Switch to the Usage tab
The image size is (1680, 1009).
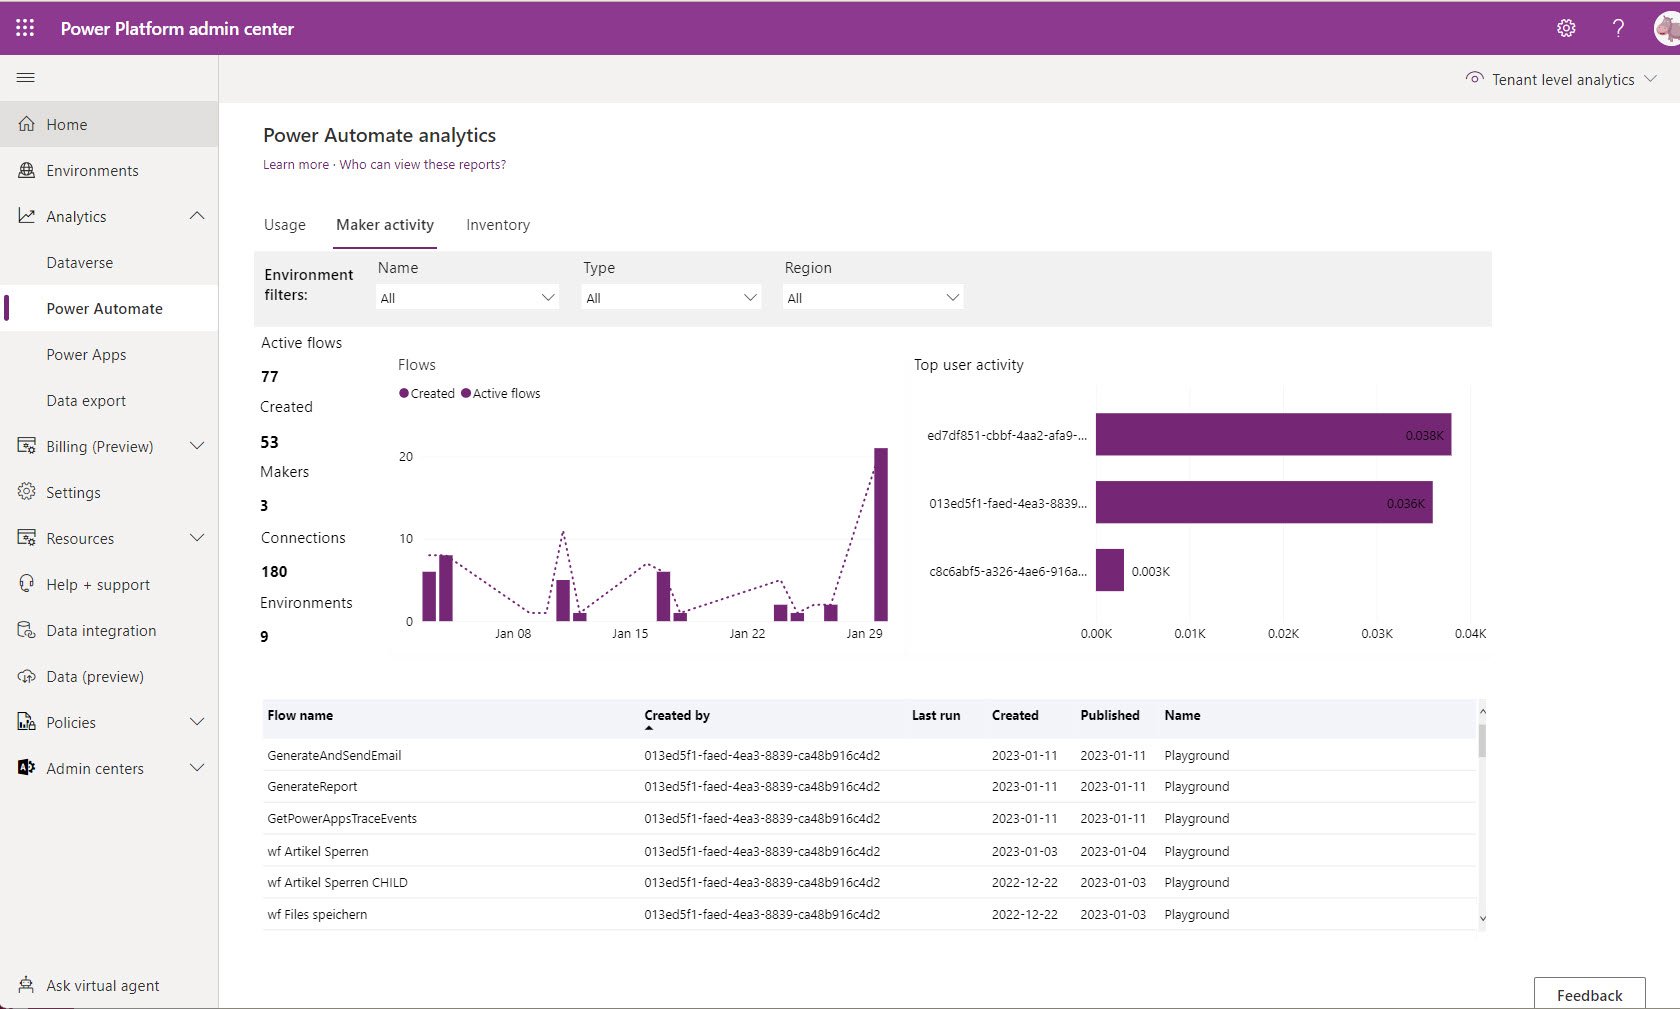click(285, 225)
